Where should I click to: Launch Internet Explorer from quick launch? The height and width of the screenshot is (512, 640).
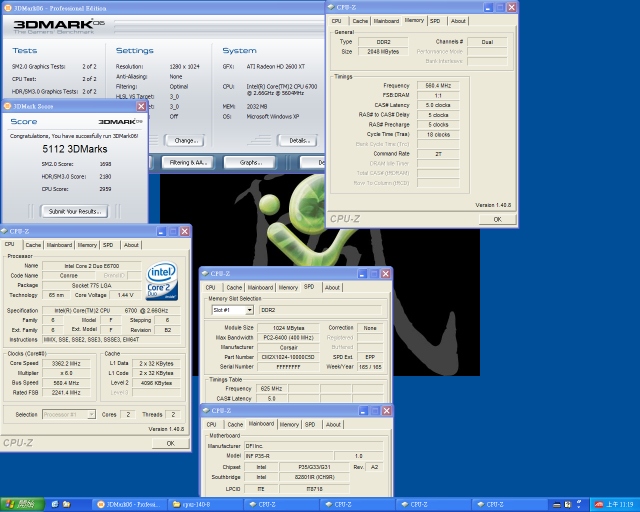coord(55,504)
